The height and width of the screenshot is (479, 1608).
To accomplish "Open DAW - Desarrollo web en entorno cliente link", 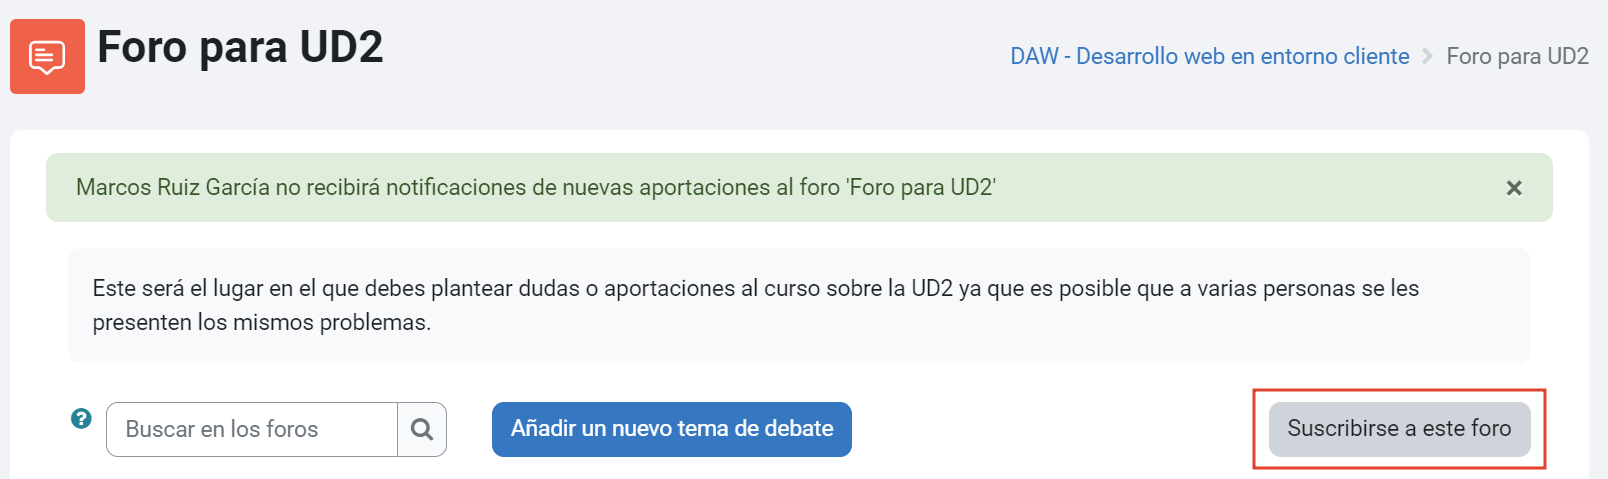I will click(1210, 56).
